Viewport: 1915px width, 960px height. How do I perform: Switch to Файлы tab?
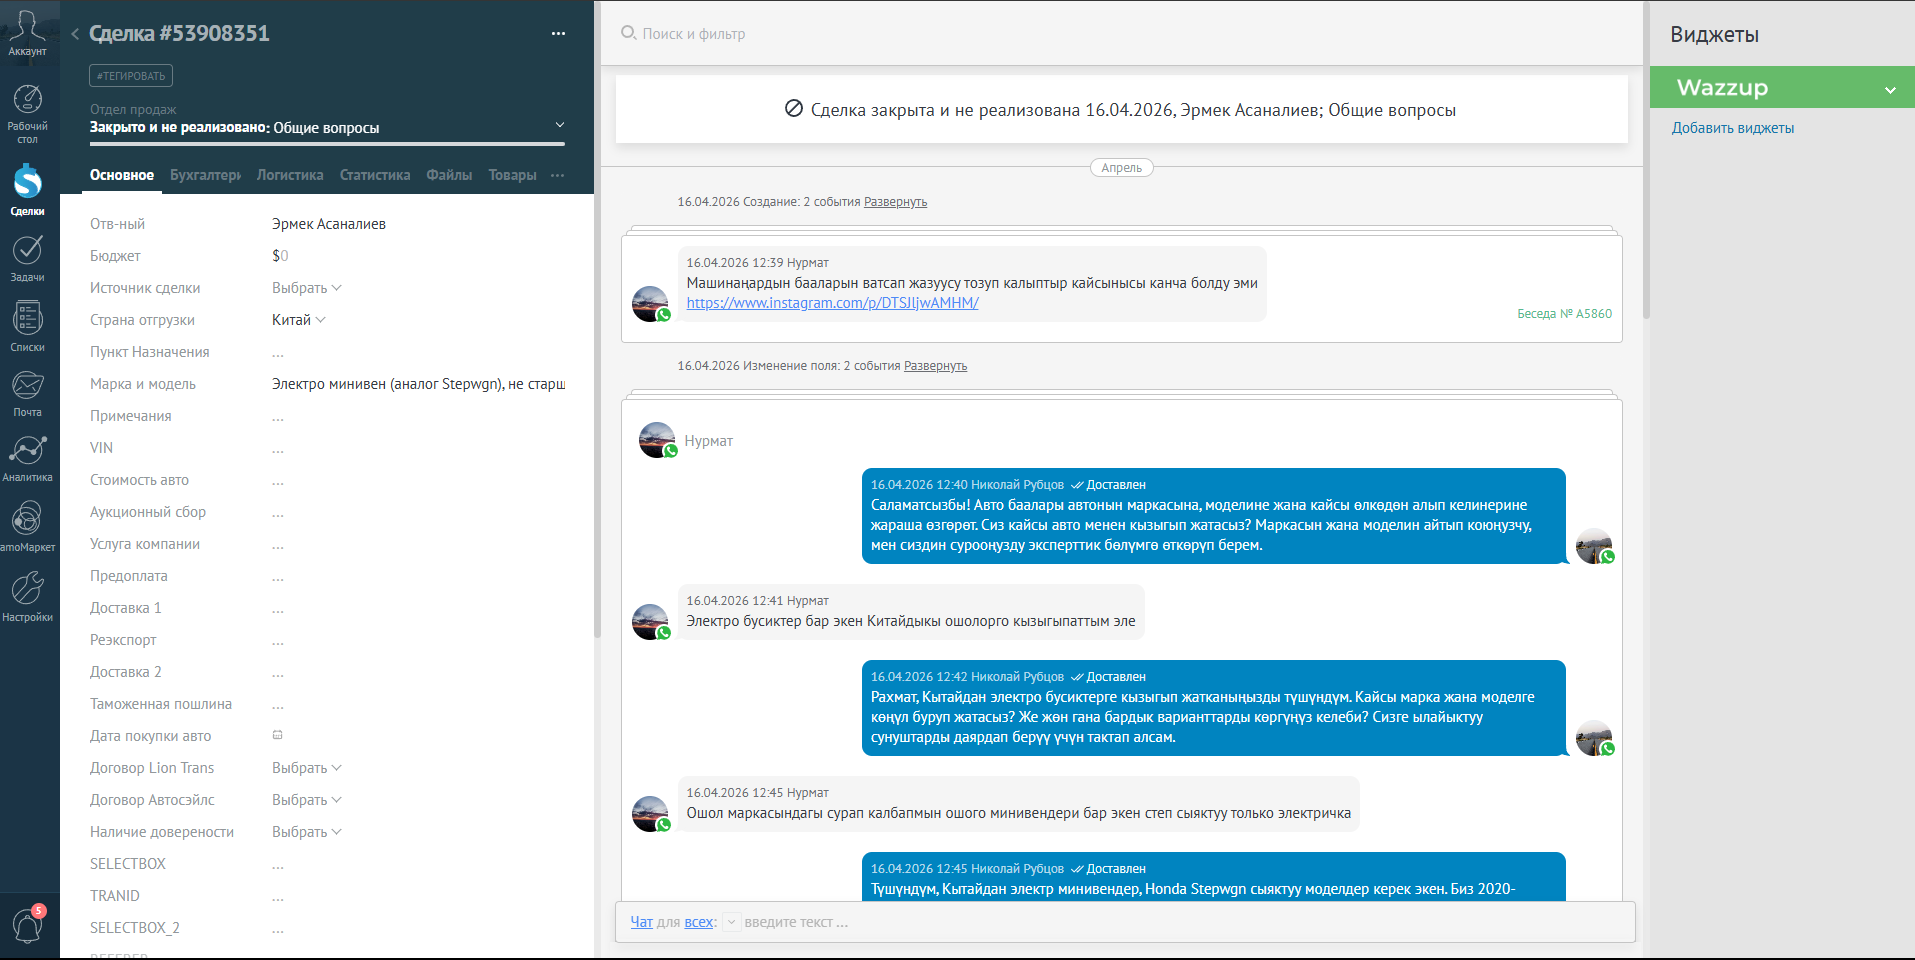[x=449, y=175]
